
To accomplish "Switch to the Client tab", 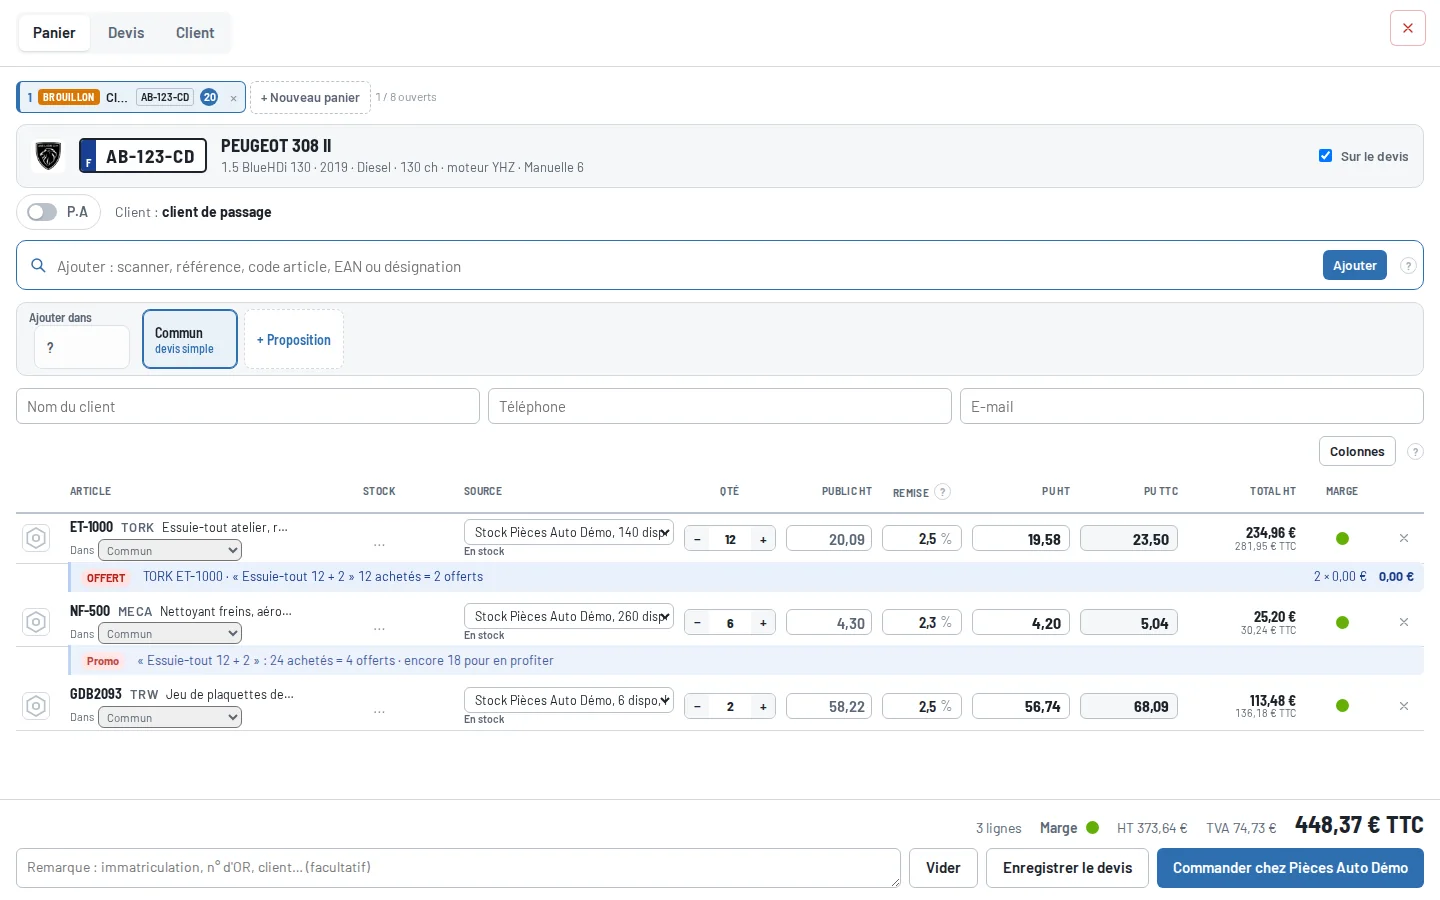I will [195, 33].
